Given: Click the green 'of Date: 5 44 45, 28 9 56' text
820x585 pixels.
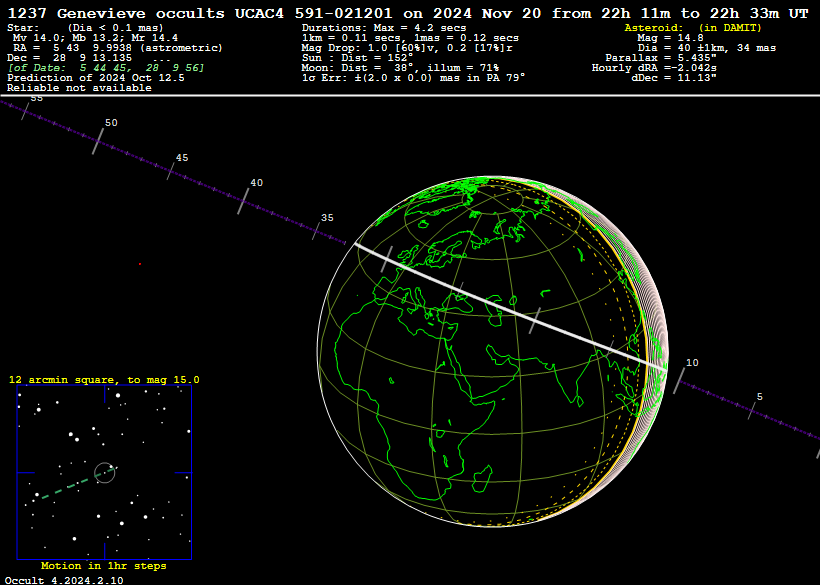Looking at the screenshot, I should (x=106, y=68).
